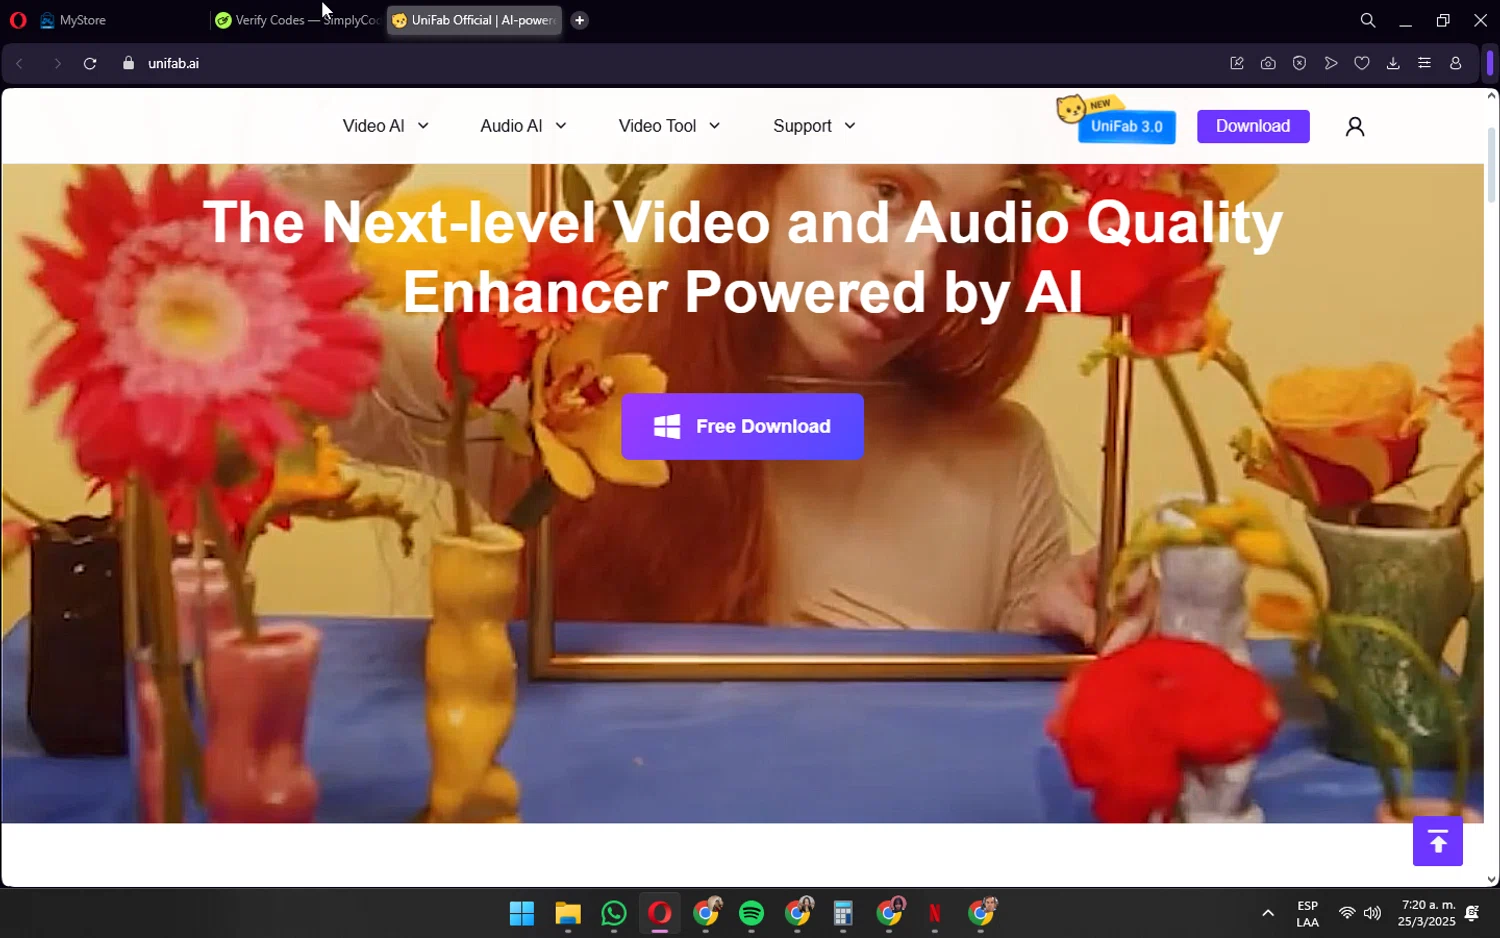
Task: Switch to the Verify Codes — SimplyCodes tab
Action: click(297, 20)
